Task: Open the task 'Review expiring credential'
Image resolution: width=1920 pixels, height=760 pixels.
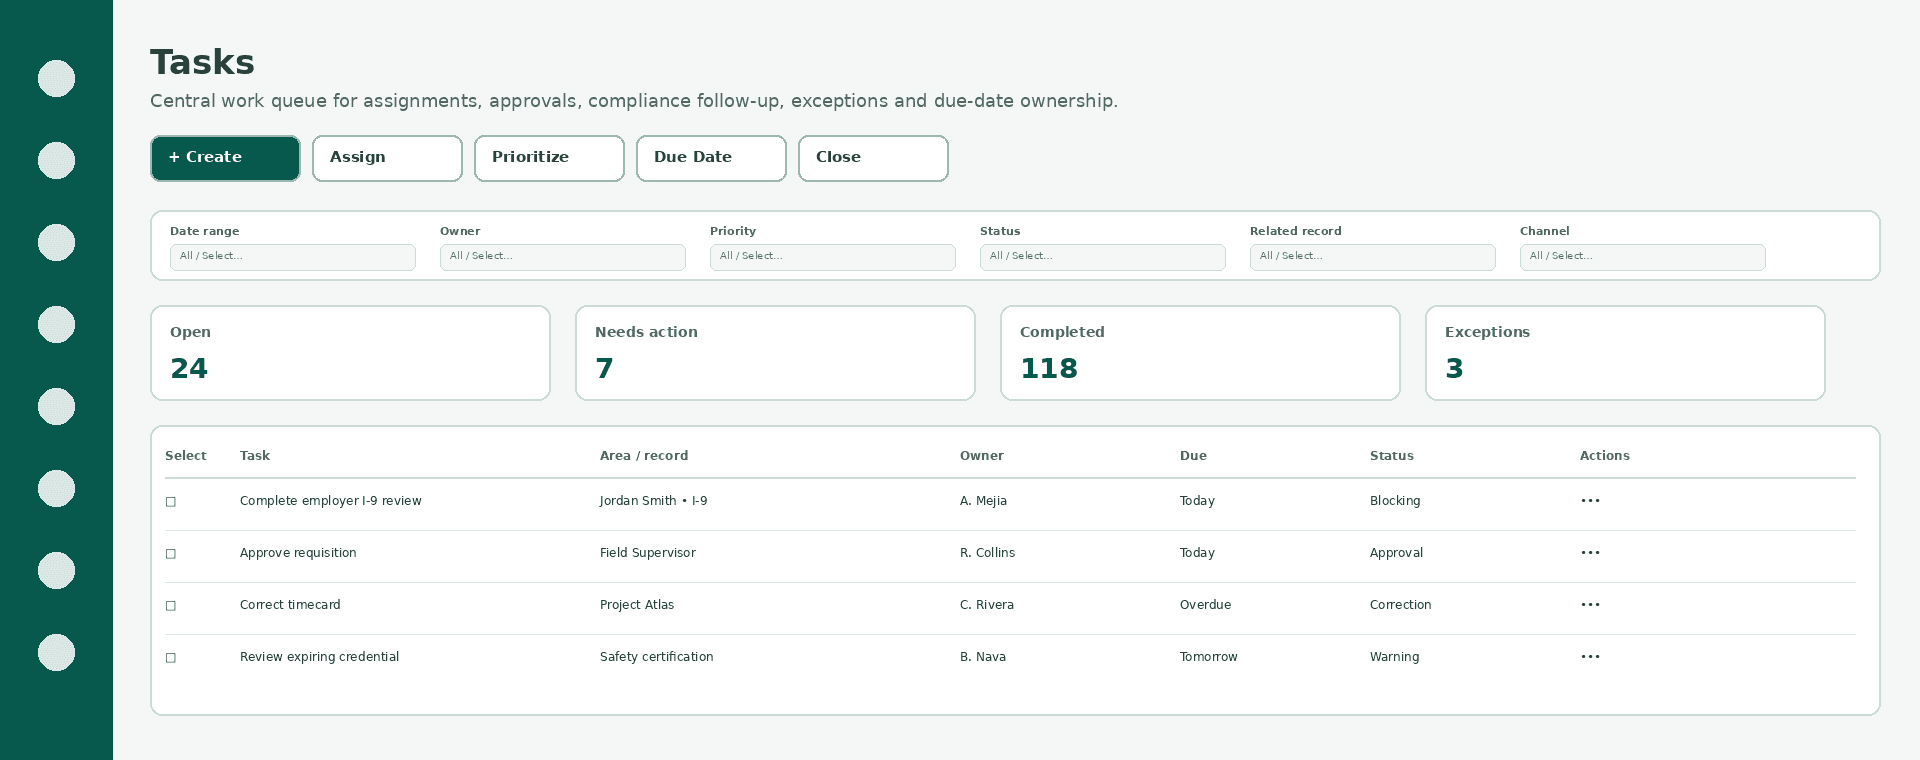Action: pyautogui.click(x=319, y=657)
